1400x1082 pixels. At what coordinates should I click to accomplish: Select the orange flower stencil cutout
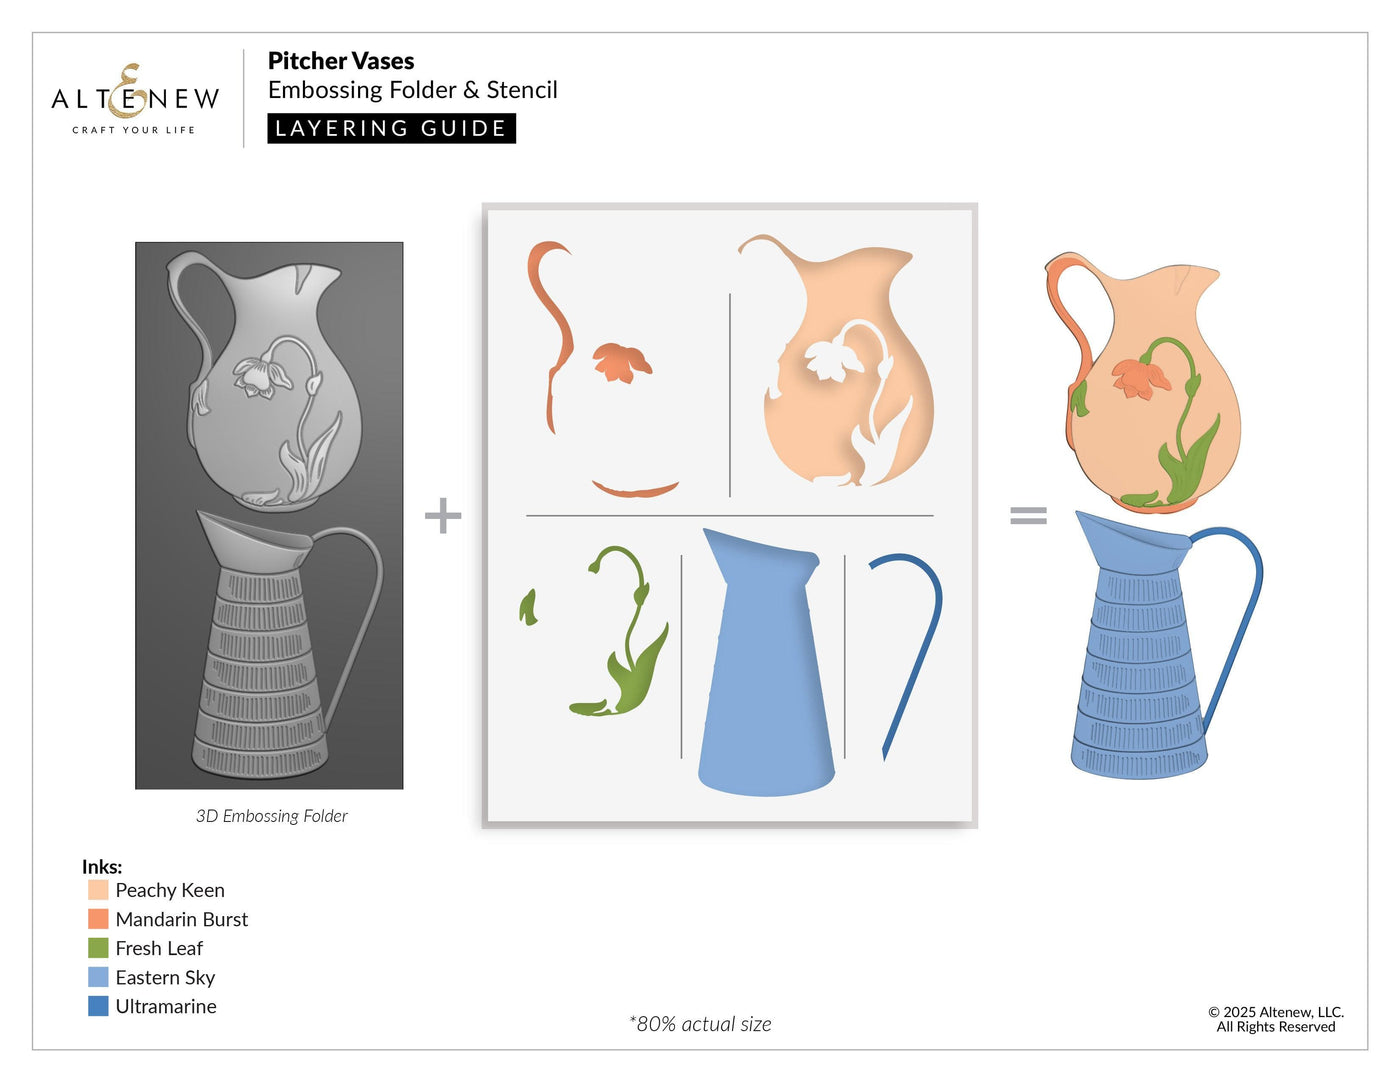coord(620,362)
